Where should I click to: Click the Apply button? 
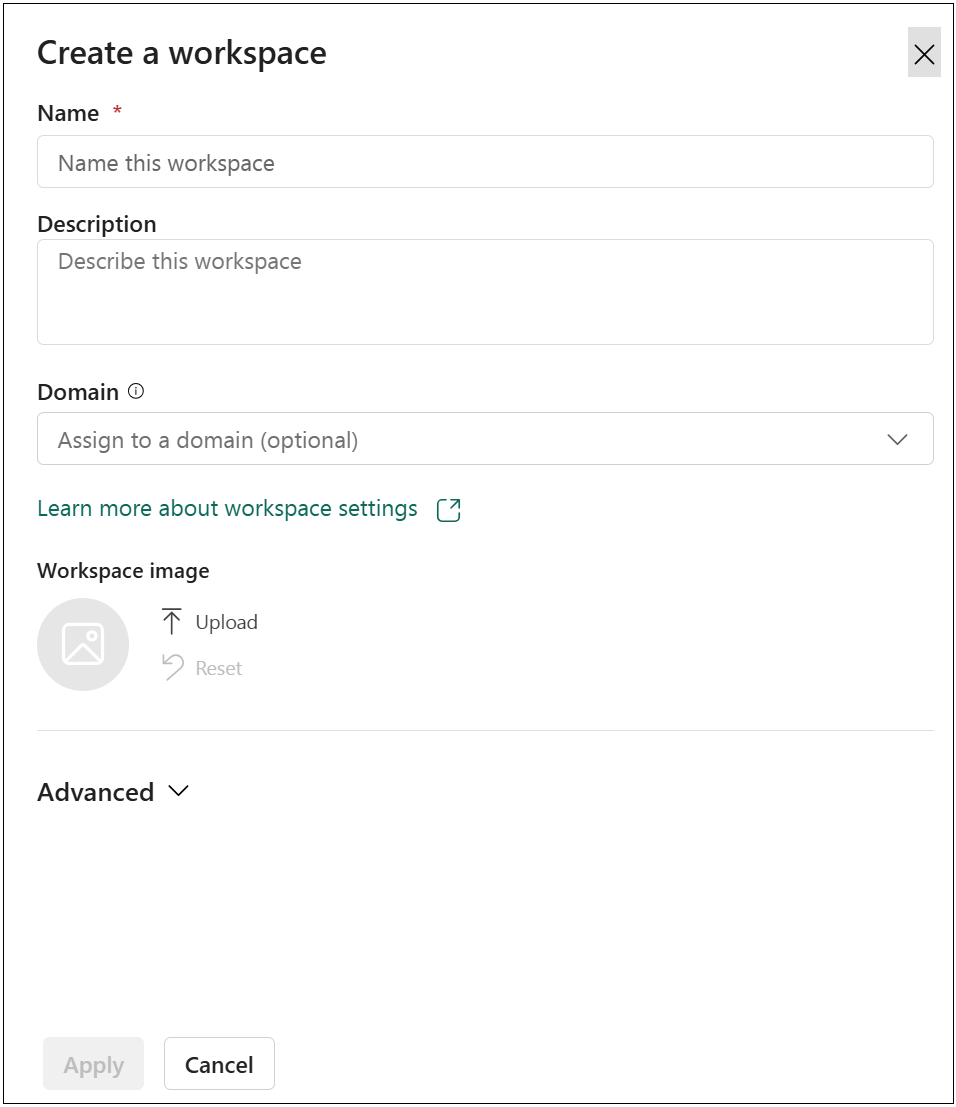click(x=94, y=1065)
